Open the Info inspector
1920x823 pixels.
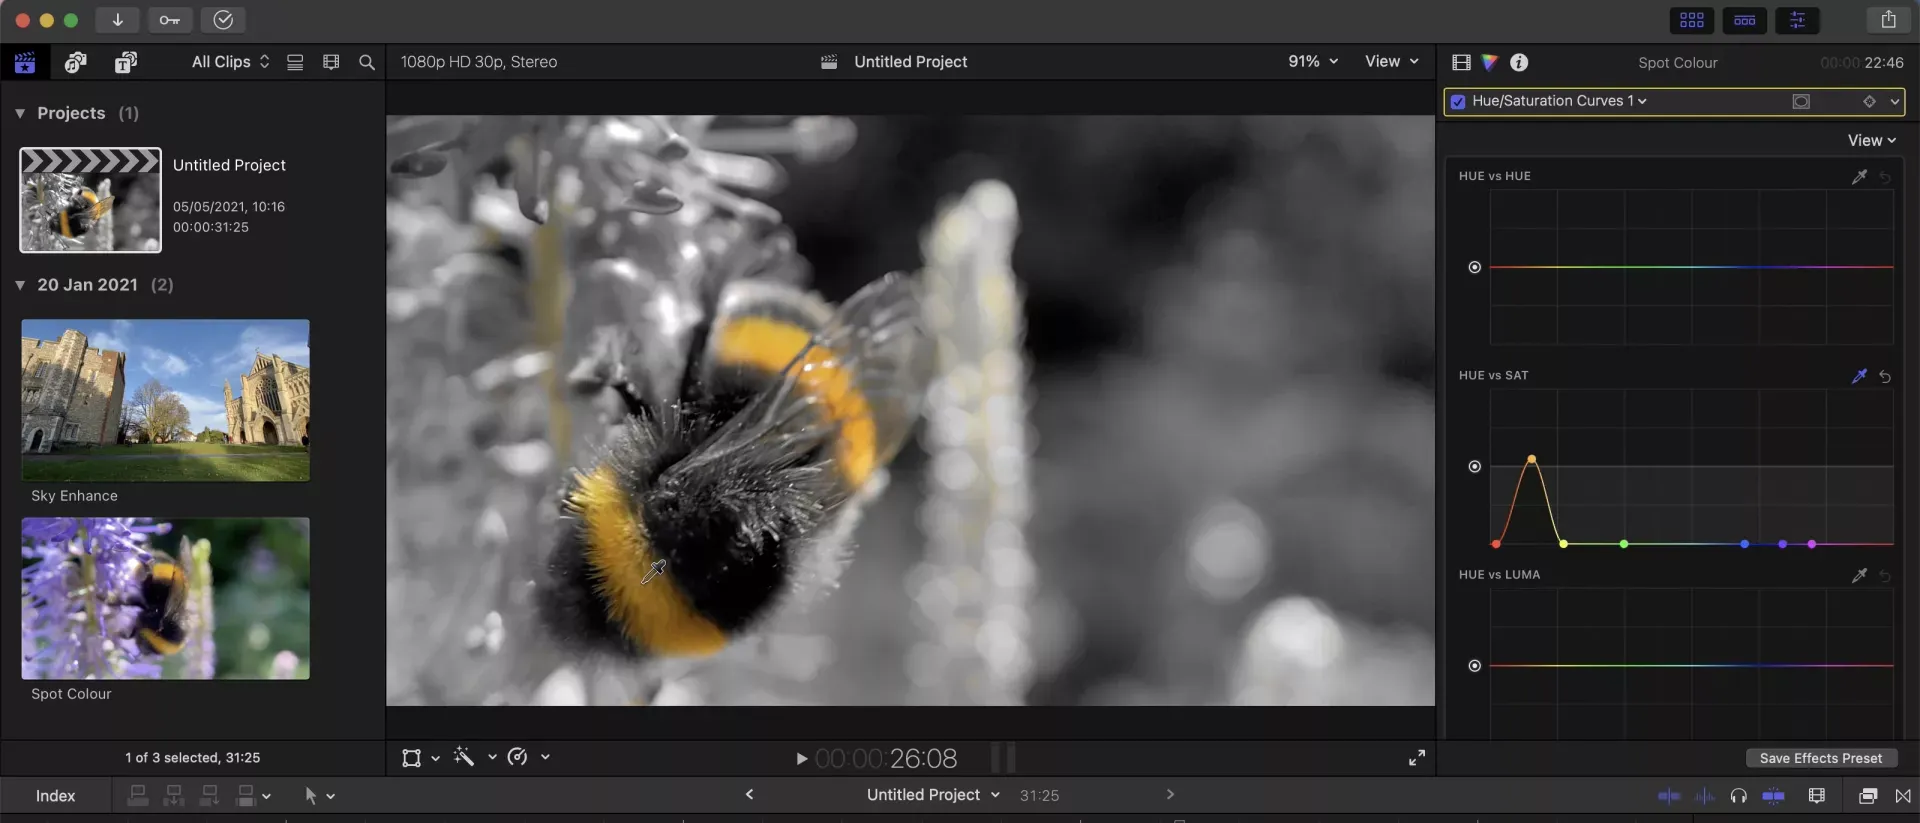pos(1519,62)
